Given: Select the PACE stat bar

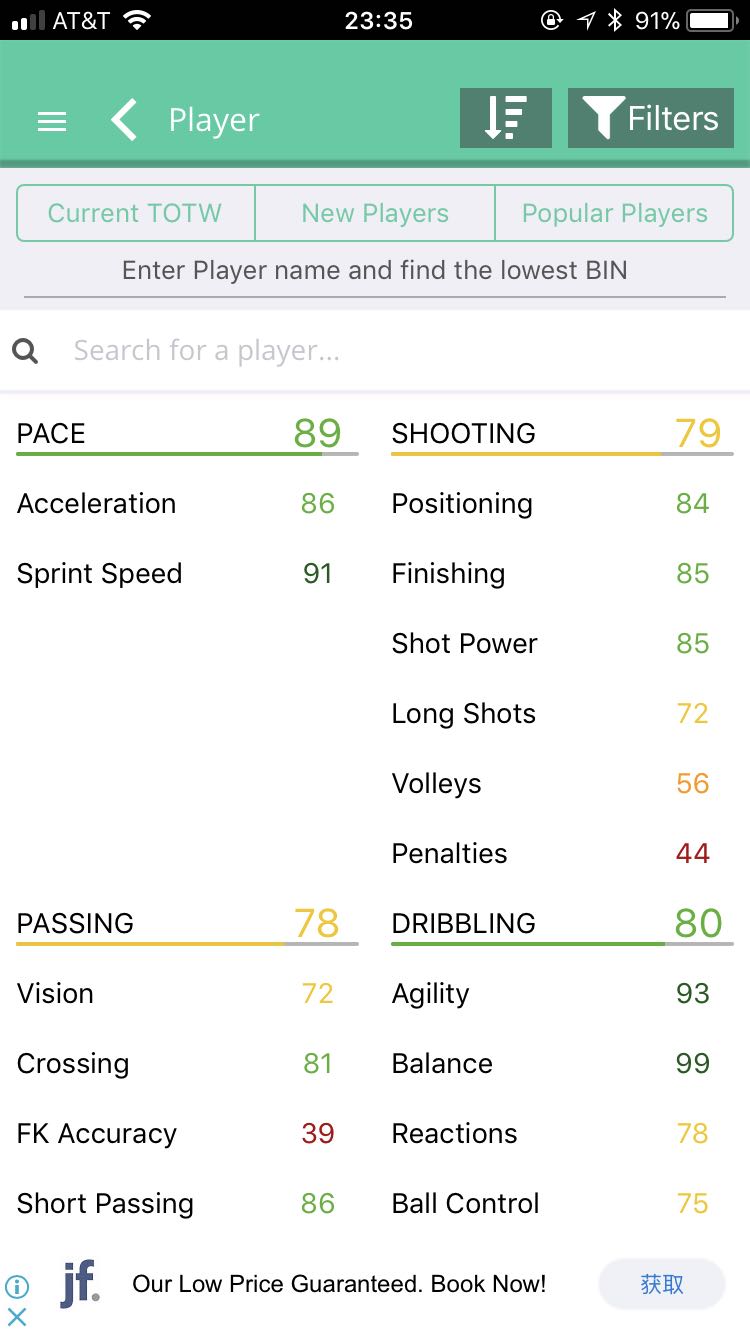Looking at the screenshot, I should pos(187,454).
